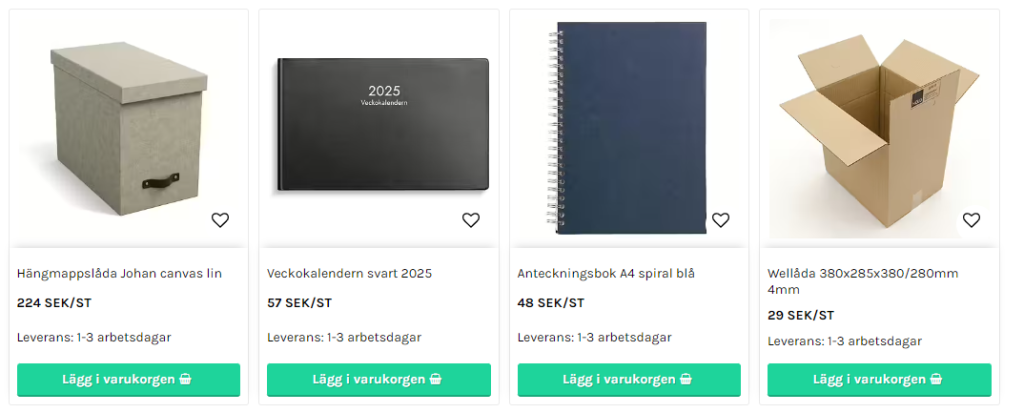The width and height of the screenshot is (1024, 413).
Task: Click basket icon in Wellåda cart button
Action: coord(936,379)
